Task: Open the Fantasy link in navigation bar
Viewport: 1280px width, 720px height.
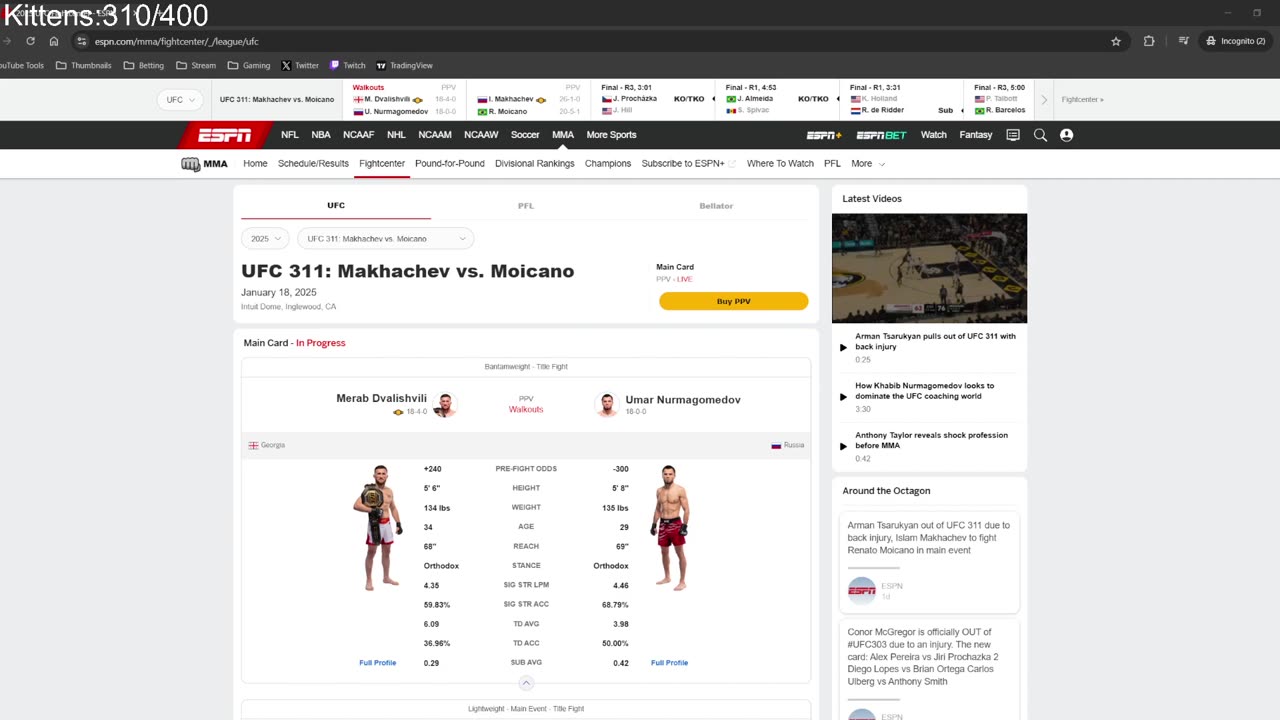Action: point(976,135)
